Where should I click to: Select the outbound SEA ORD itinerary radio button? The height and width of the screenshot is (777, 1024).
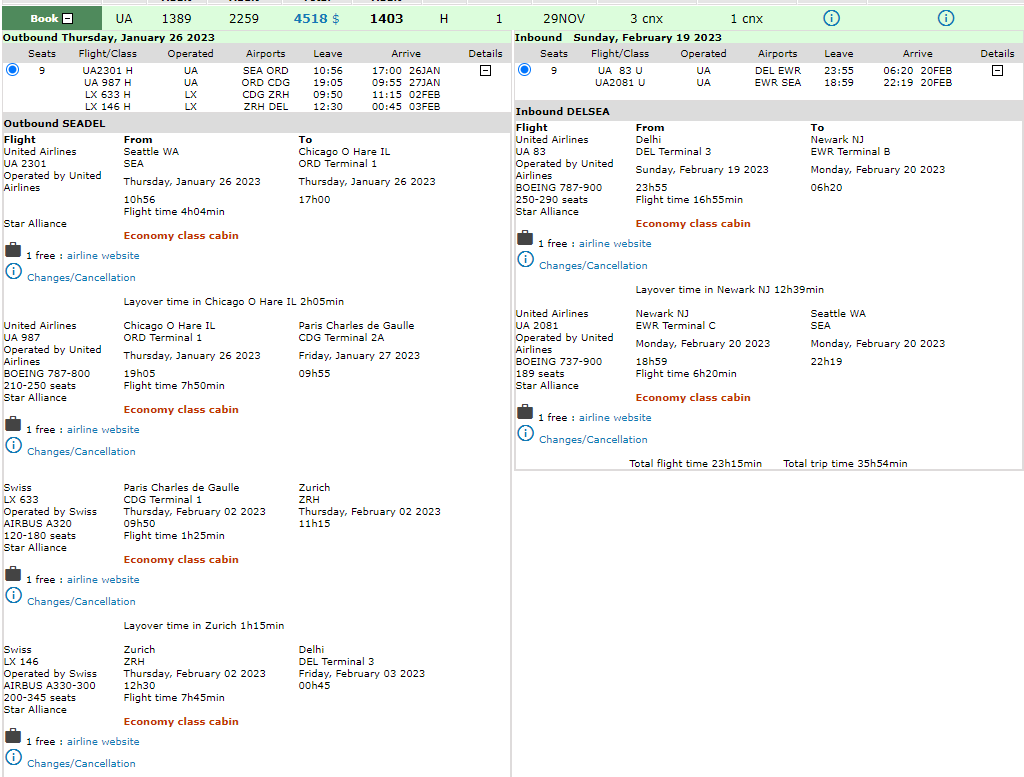pos(12,70)
